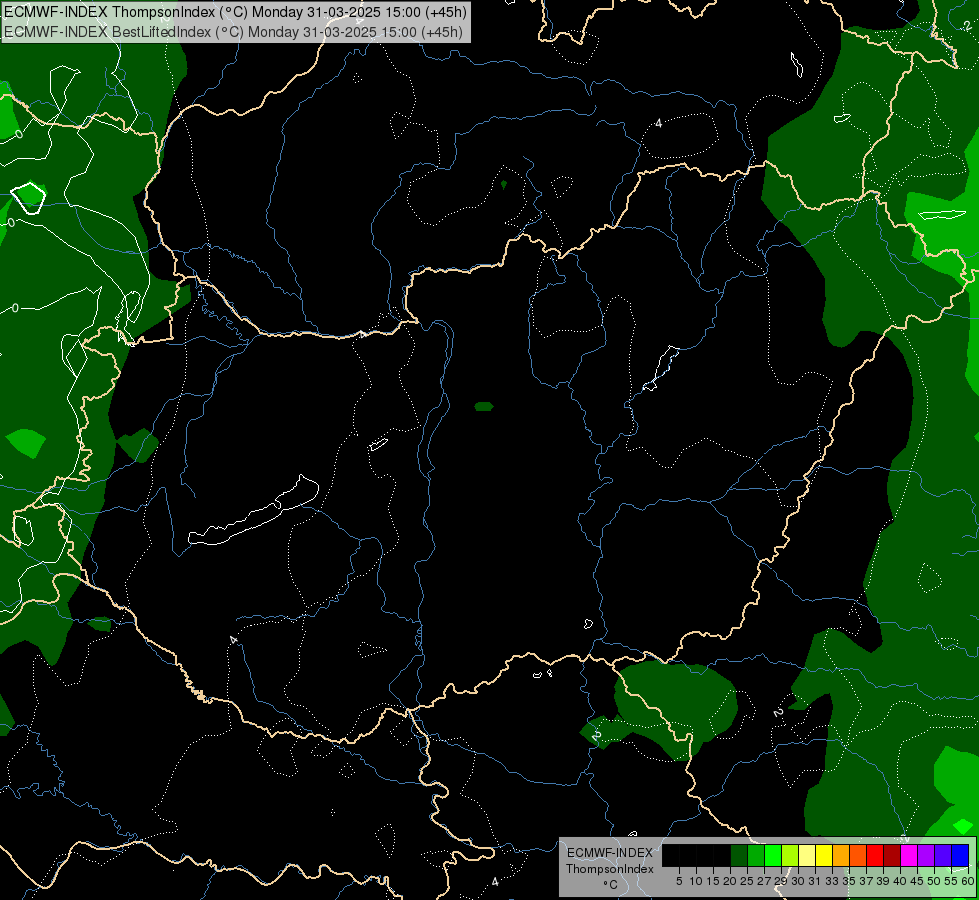Click the ThompsonIndex title line at top
This screenshot has height=900, width=979.
click(x=235, y=12)
